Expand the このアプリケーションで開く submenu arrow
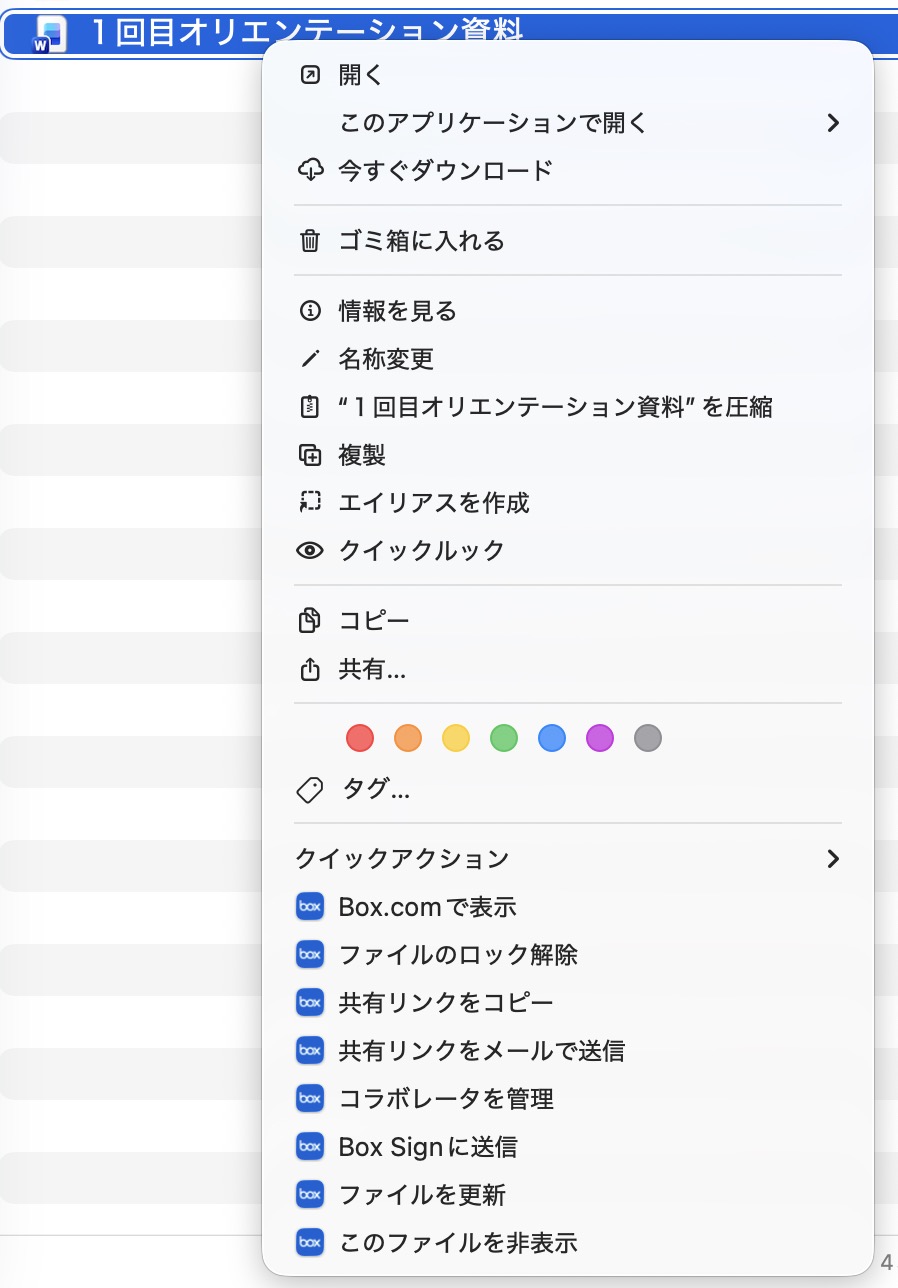This screenshot has height=1288, width=898. 832,123
